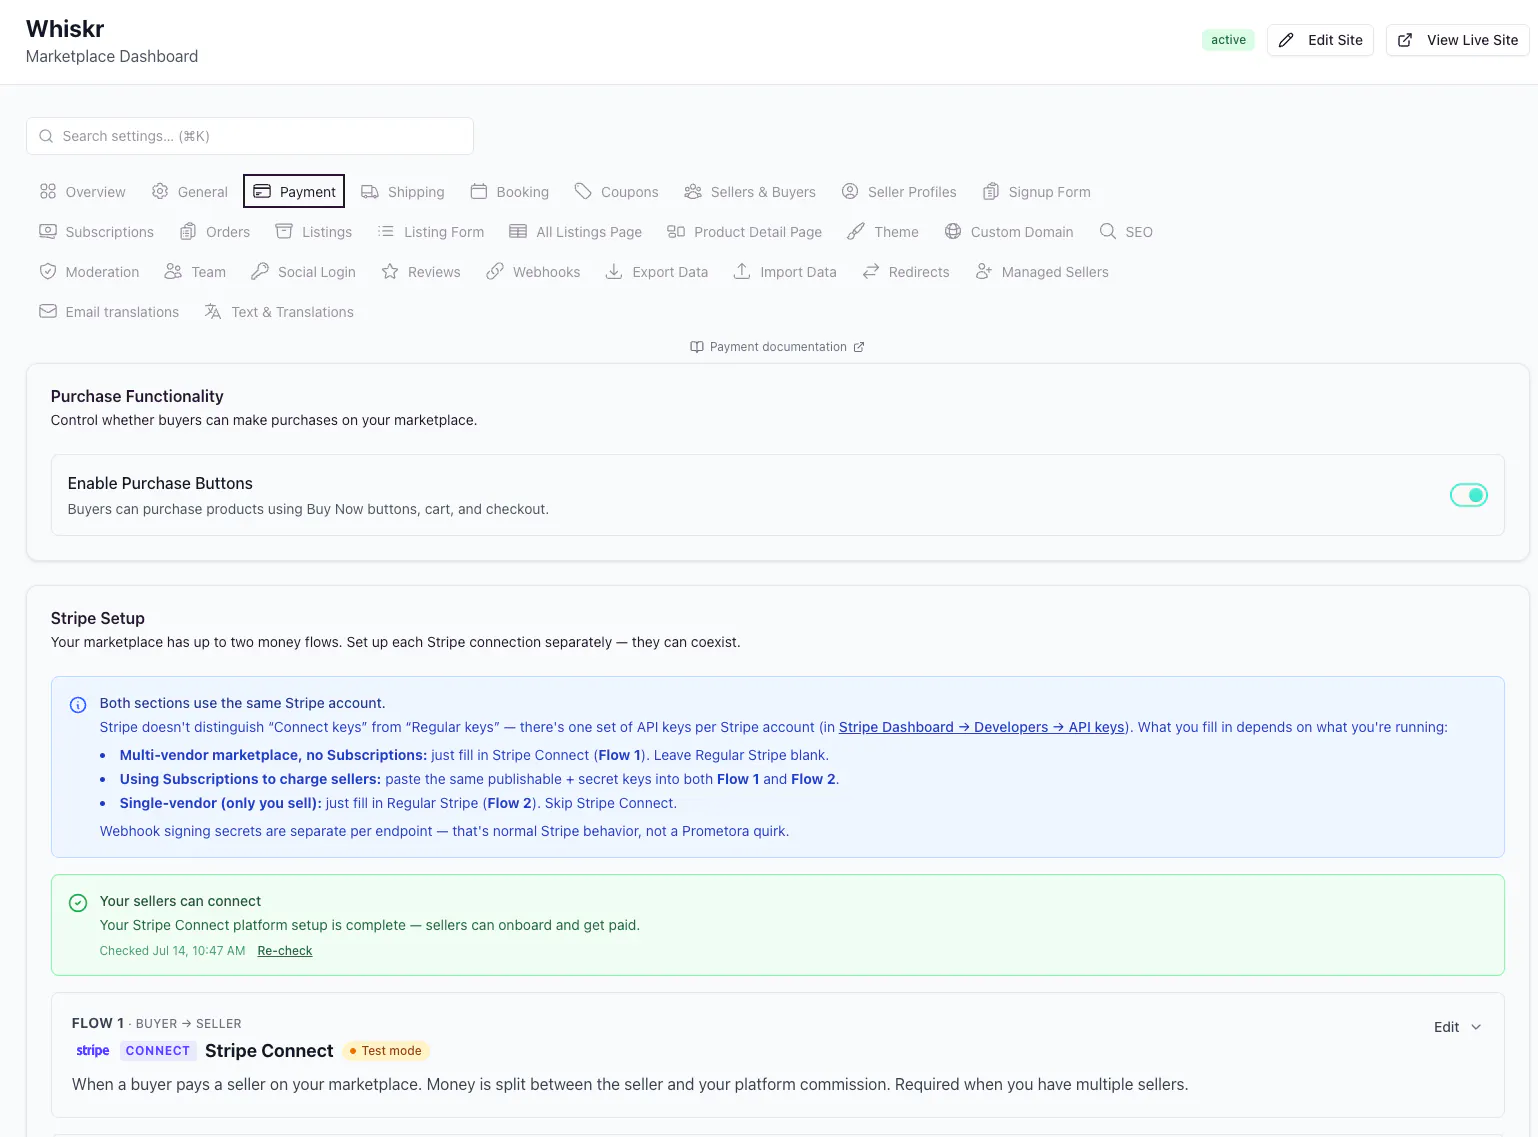Click the 'Your sellers can connect' message
The height and width of the screenshot is (1137, 1538).
180,901
